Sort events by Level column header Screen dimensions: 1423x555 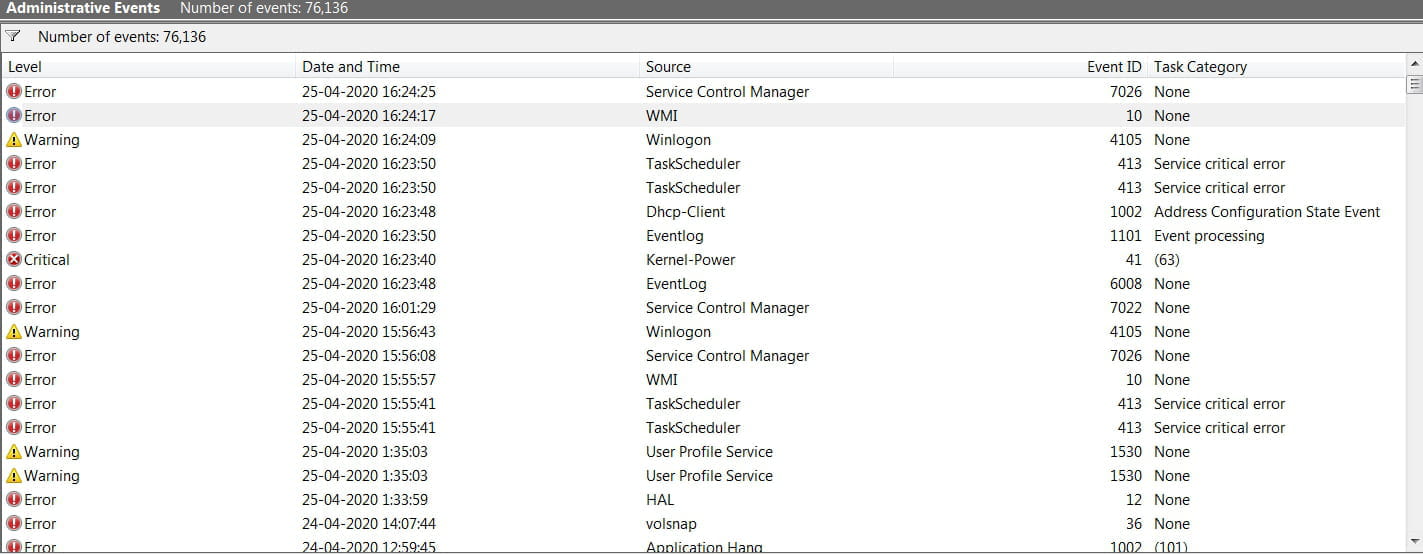pyautogui.click(x=150, y=67)
